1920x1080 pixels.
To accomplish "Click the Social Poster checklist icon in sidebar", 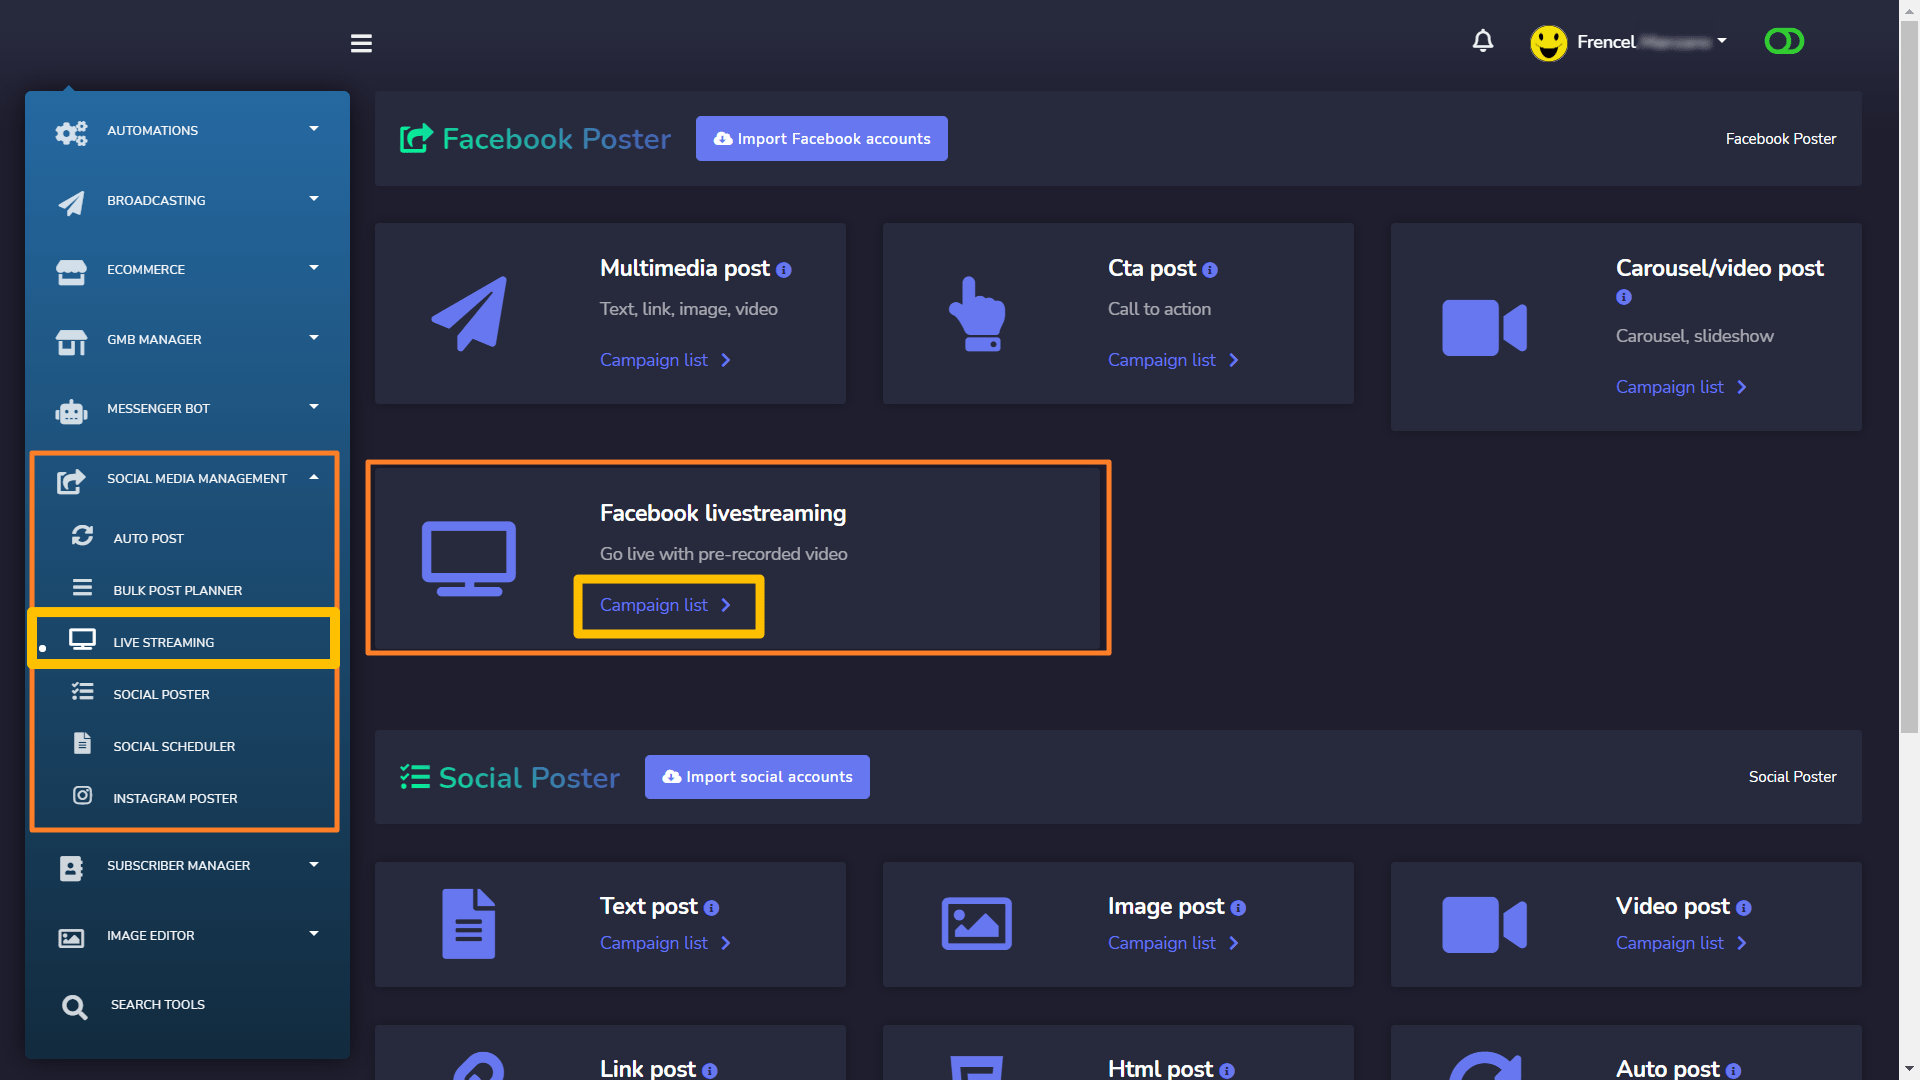I will tap(82, 692).
